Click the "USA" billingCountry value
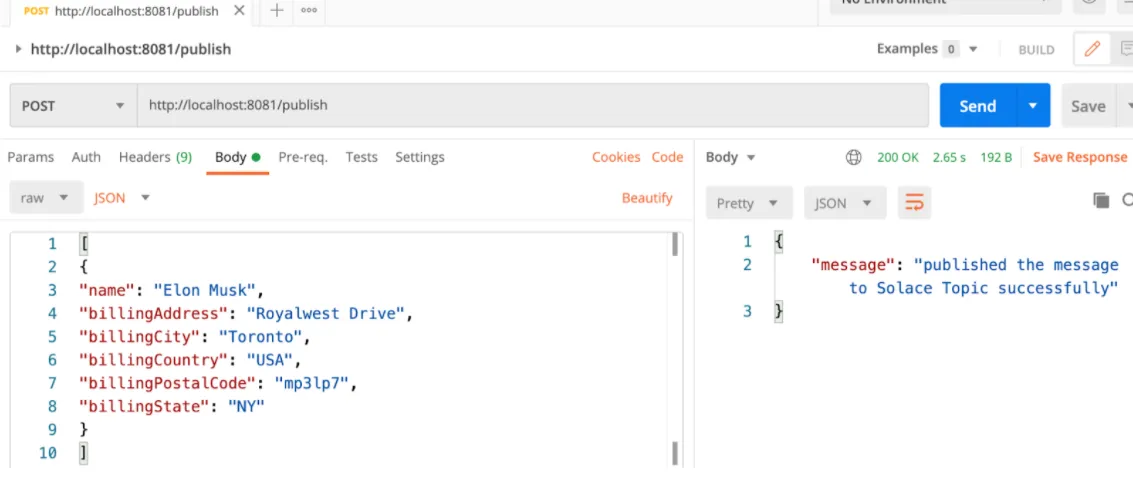Image resolution: width=1133 pixels, height=482 pixels. (269, 360)
